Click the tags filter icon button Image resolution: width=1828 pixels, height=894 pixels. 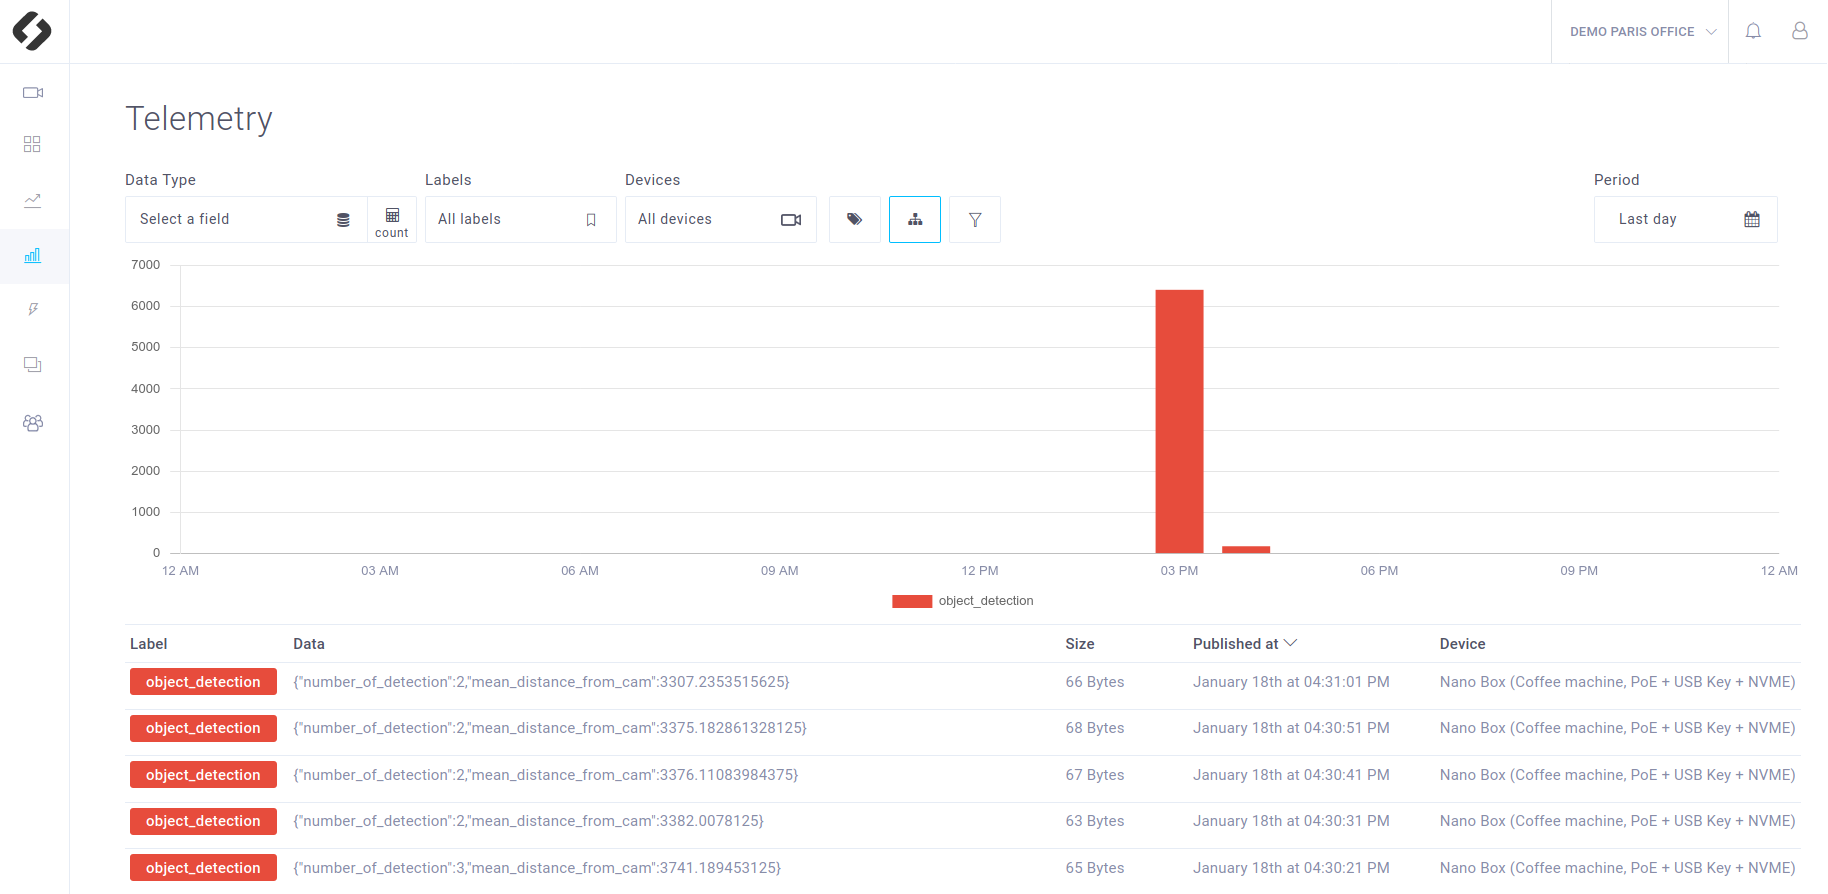pos(855,219)
